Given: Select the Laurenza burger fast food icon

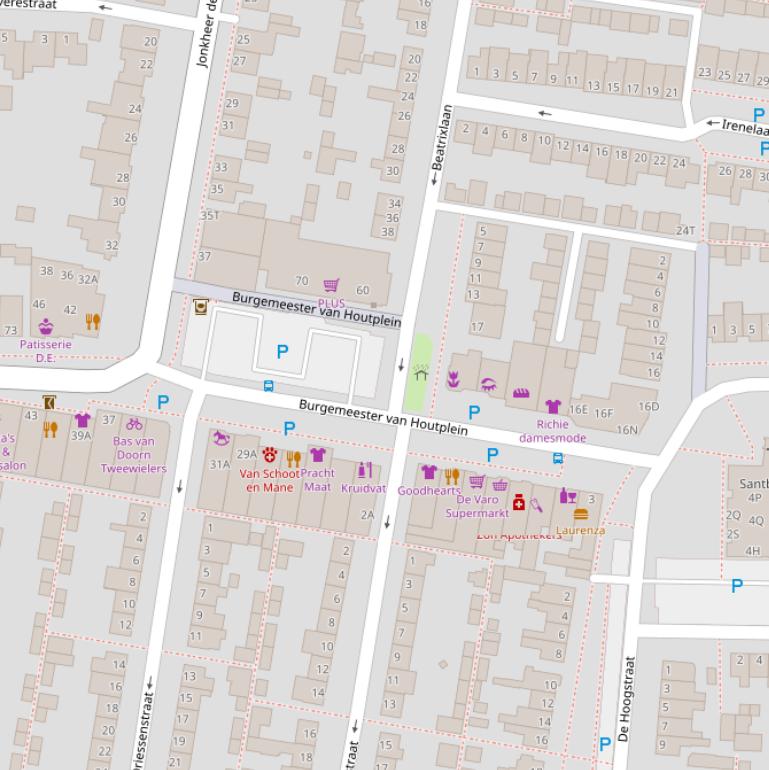Looking at the screenshot, I should [x=581, y=513].
